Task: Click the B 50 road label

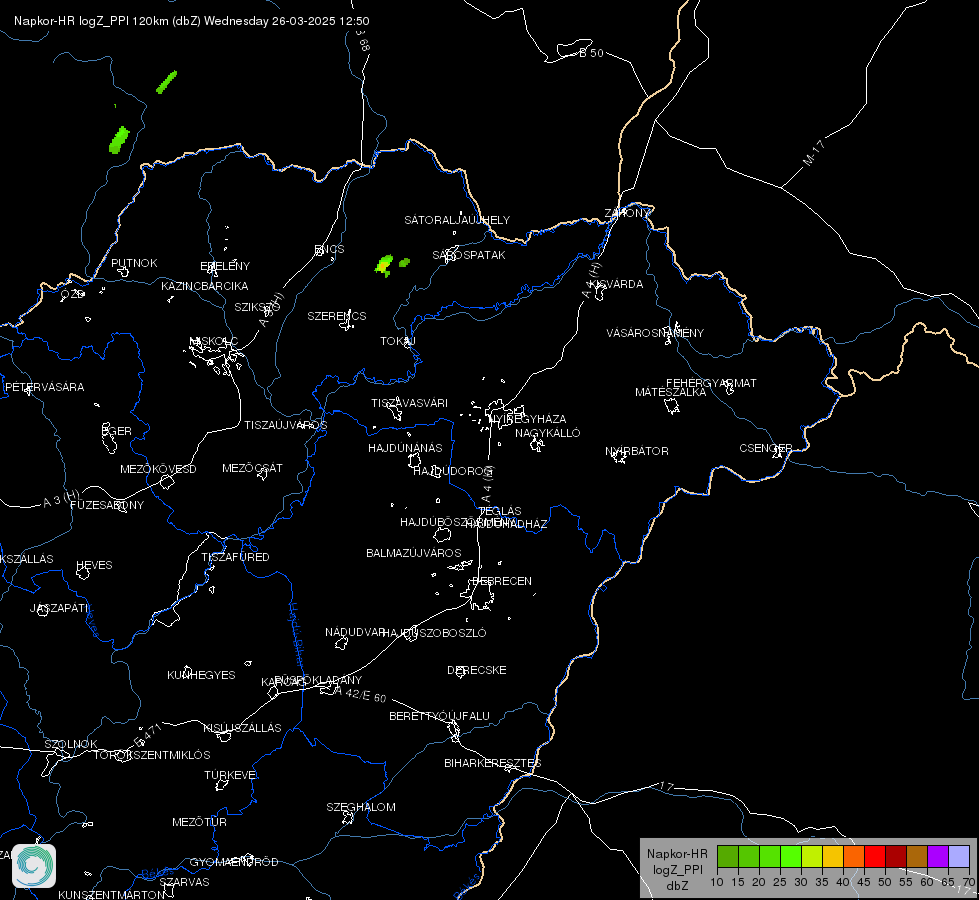Action: point(591,53)
